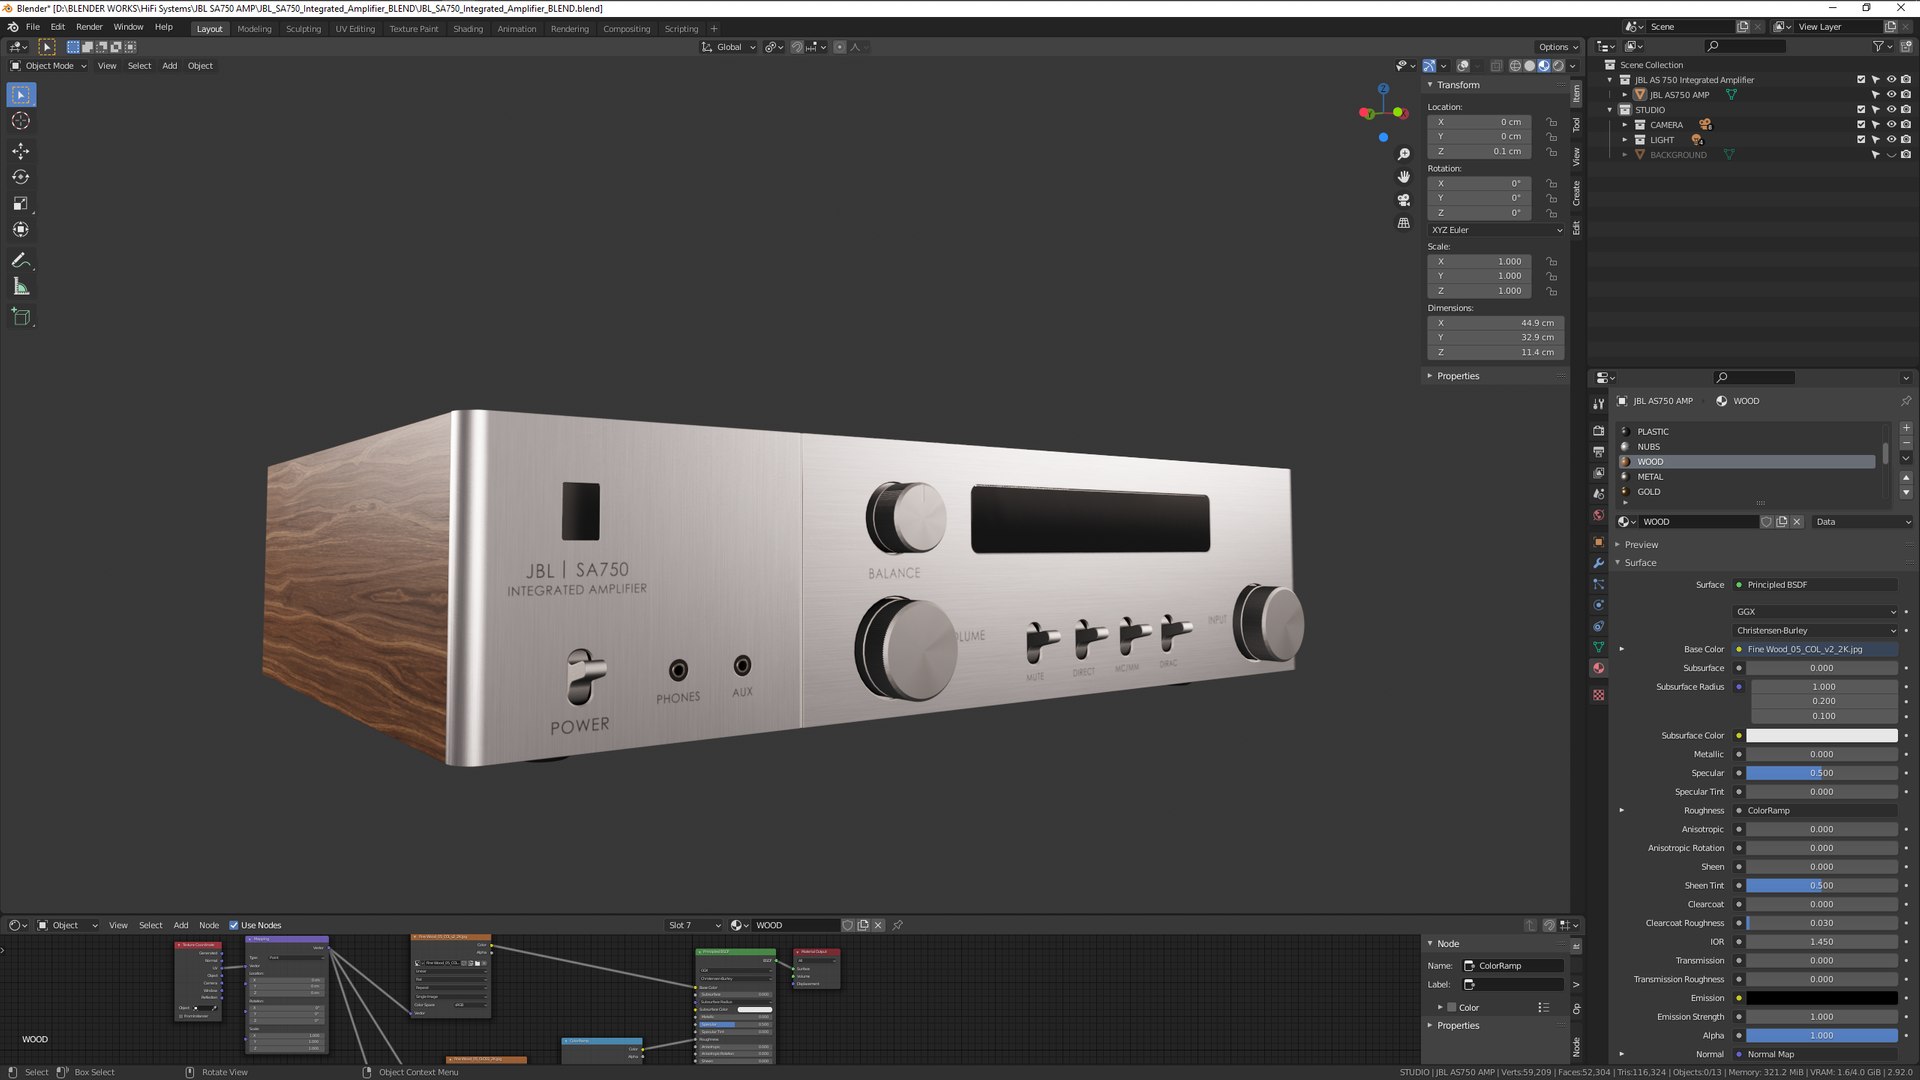Click the viewport zoom magnifier icon
The height and width of the screenshot is (1080, 1920).
click(x=1404, y=154)
